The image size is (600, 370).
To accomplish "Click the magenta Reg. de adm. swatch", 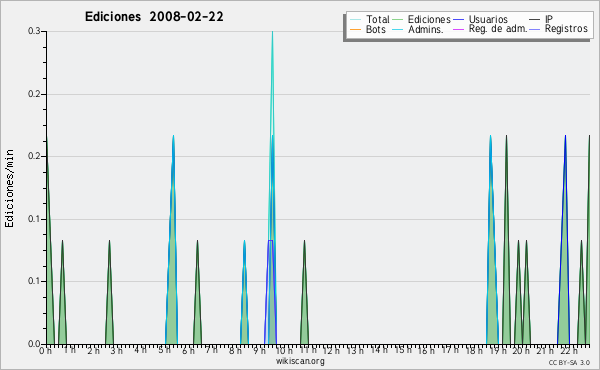I will click(458, 29).
